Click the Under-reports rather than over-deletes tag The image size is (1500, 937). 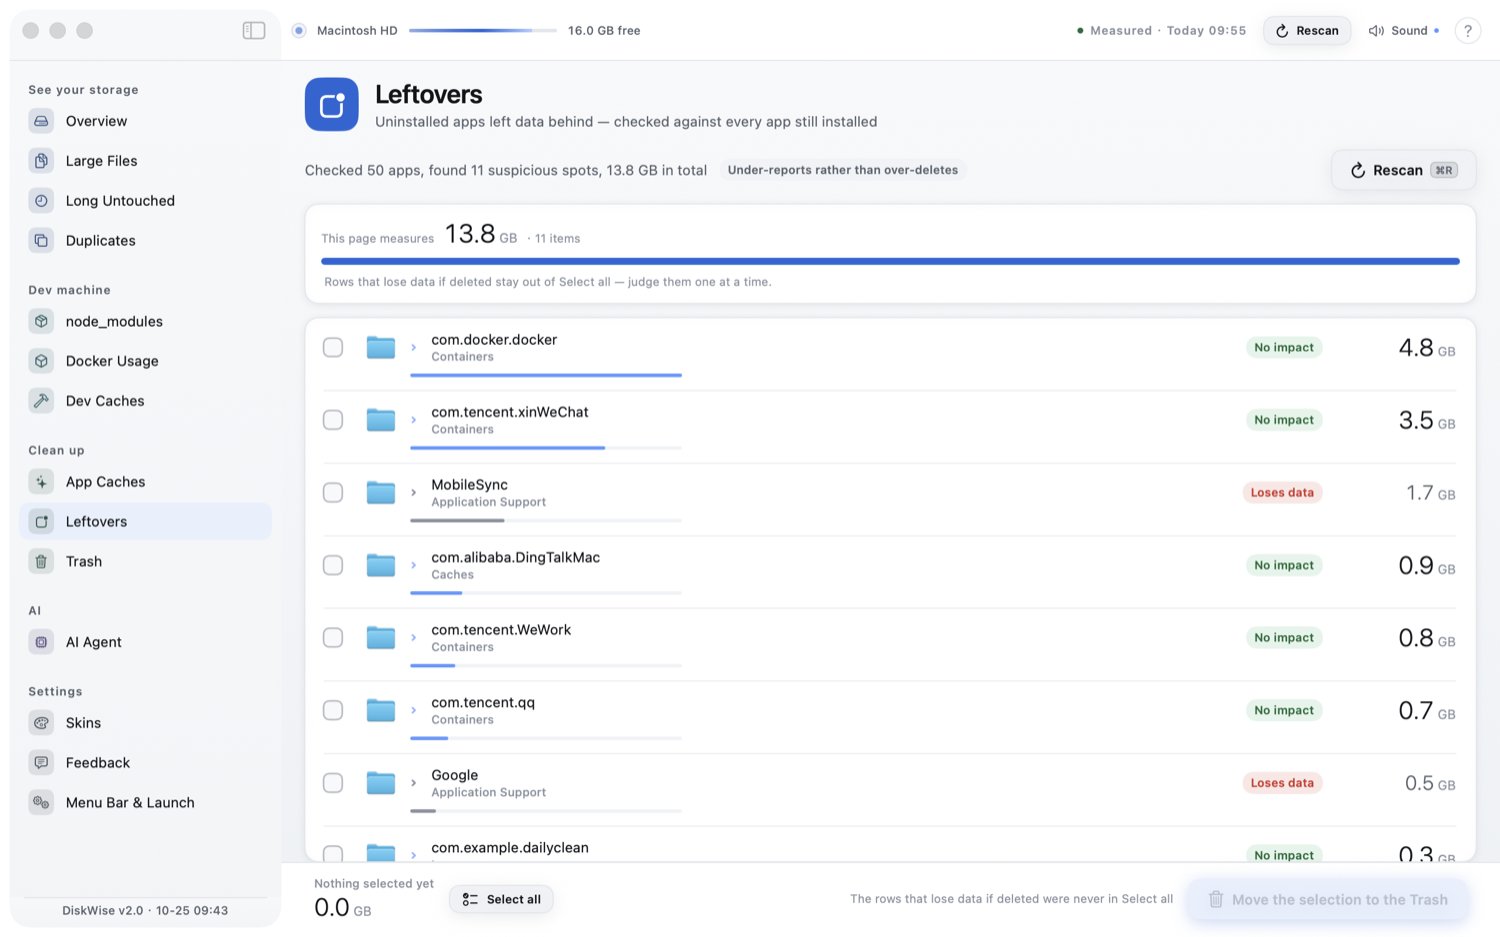click(843, 170)
